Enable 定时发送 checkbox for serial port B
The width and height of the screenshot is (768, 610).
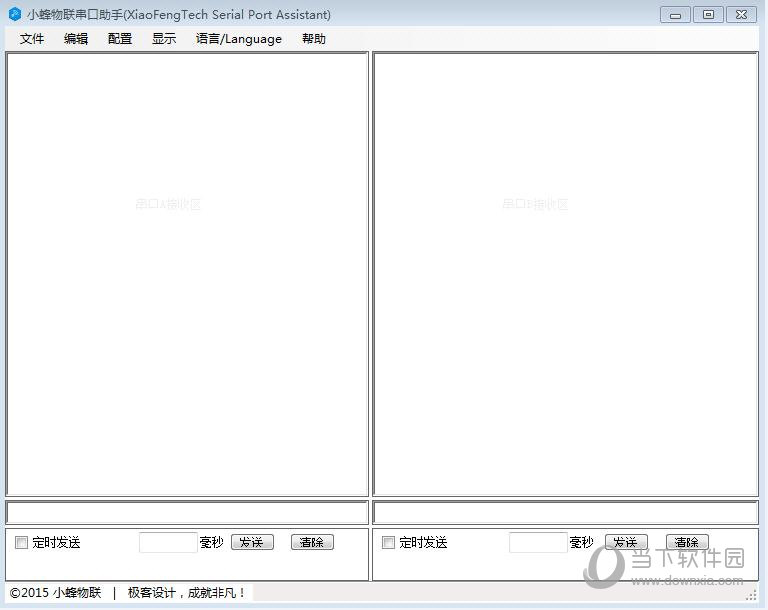388,542
